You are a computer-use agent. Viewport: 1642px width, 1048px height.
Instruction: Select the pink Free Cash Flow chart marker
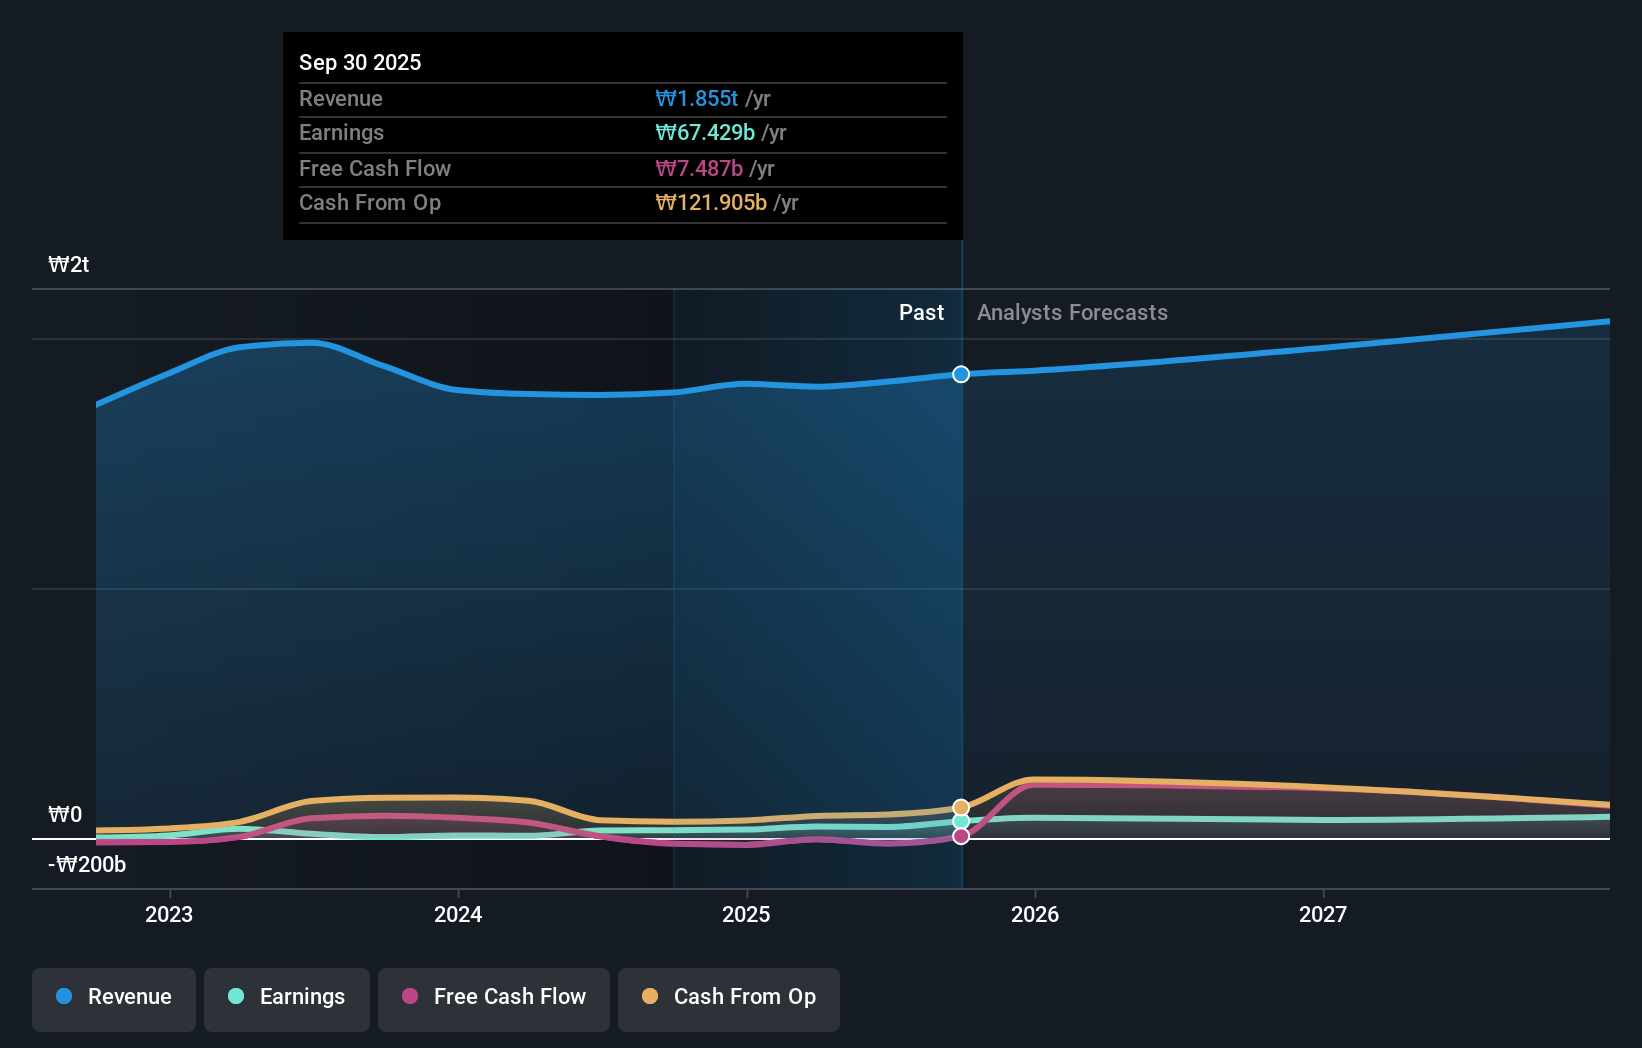[960, 836]
